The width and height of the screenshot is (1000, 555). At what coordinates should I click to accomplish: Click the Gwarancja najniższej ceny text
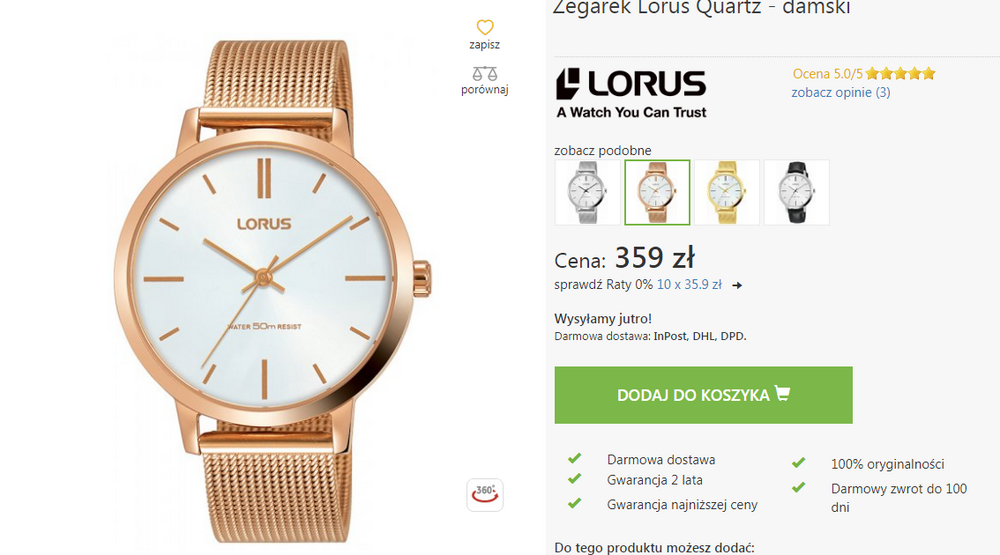point(682,505)
